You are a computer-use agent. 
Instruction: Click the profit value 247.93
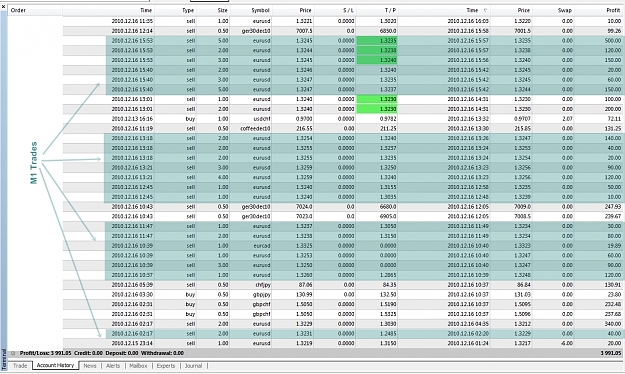(x=613, y=207)
